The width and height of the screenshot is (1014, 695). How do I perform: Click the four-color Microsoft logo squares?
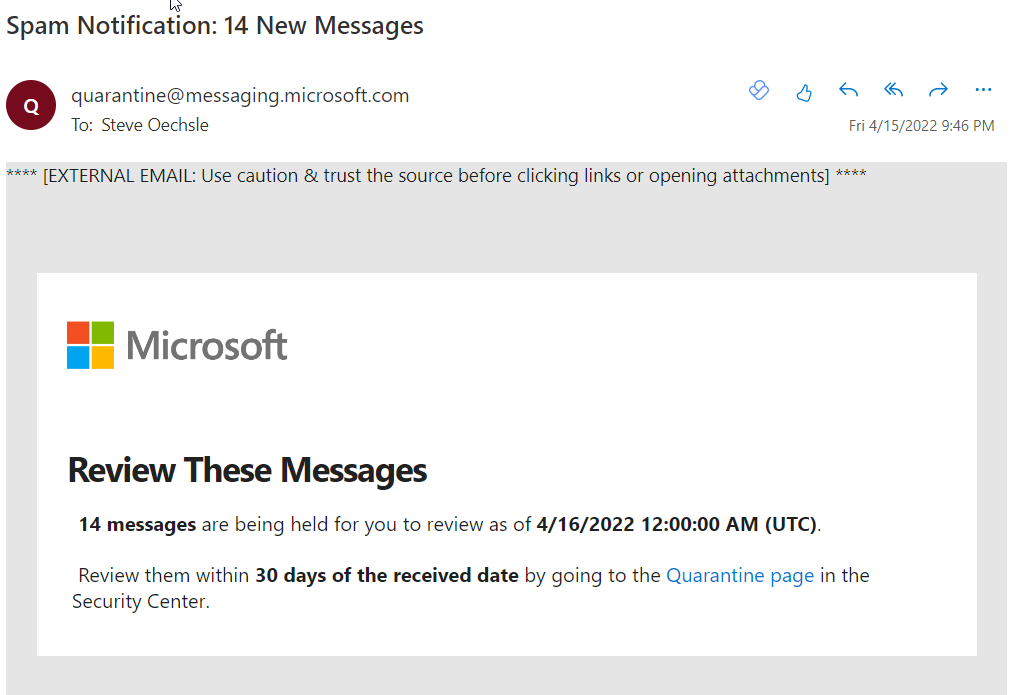point(91,345)
